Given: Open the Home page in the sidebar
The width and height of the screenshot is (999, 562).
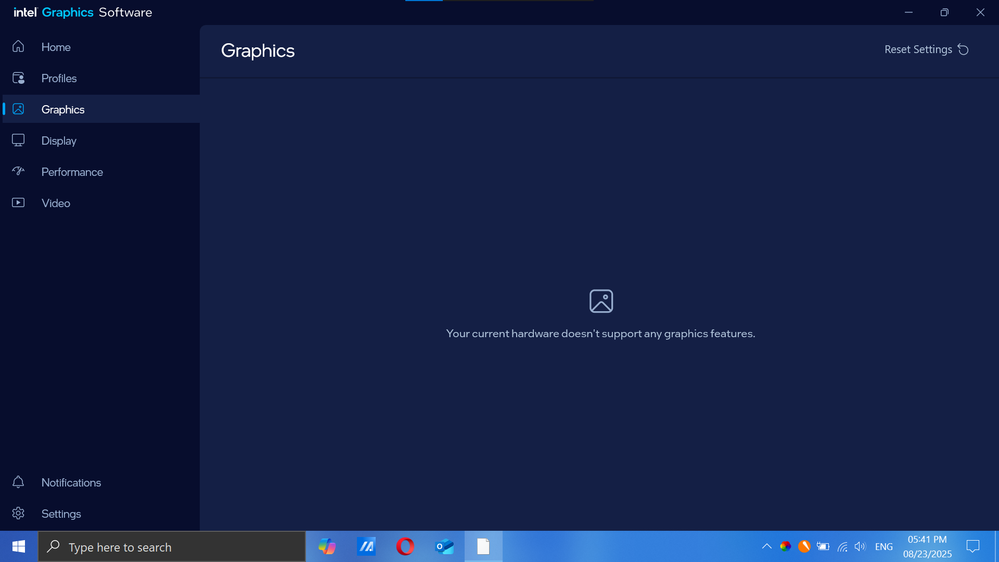Looking at the screenshot, I should point(100,47).
